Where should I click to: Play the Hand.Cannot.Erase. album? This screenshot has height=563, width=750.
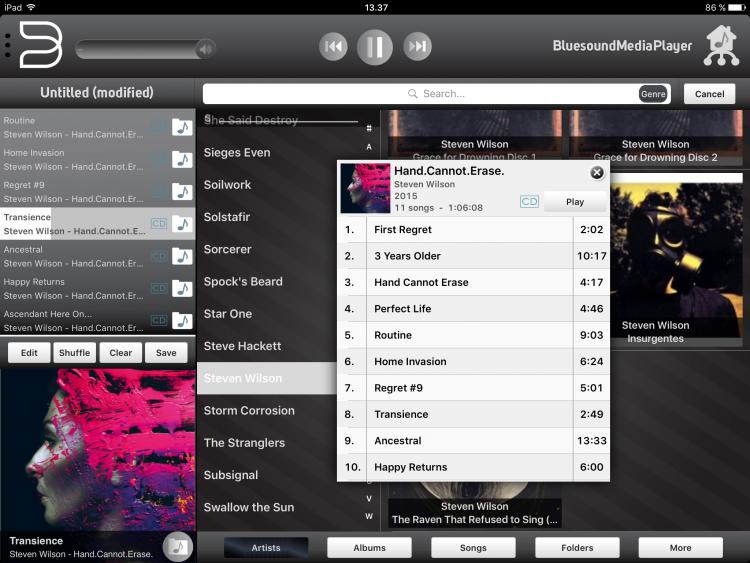click(x=575, y=202)
